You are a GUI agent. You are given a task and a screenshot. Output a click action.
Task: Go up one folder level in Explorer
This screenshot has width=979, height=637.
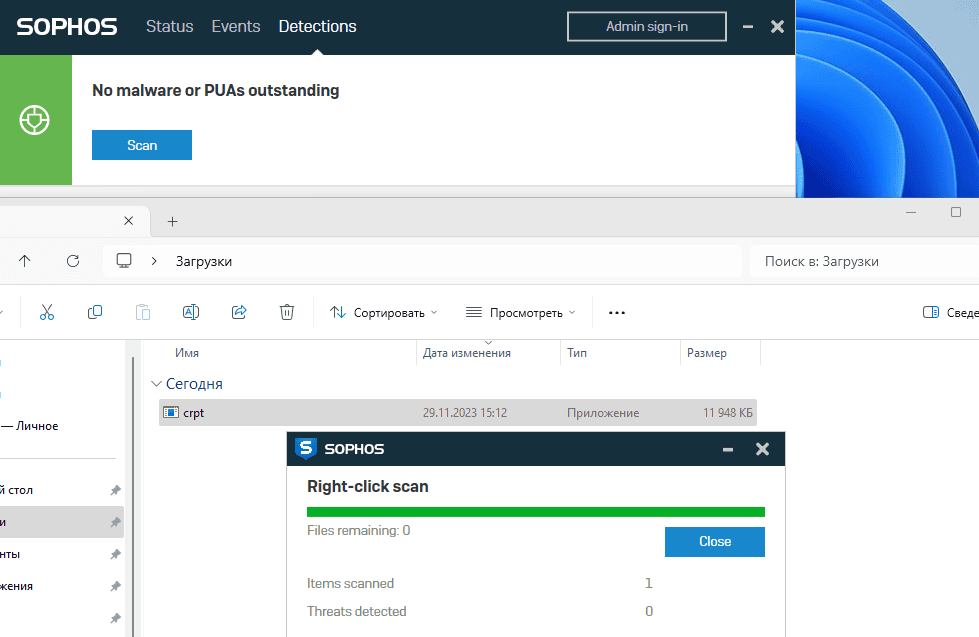24,261
